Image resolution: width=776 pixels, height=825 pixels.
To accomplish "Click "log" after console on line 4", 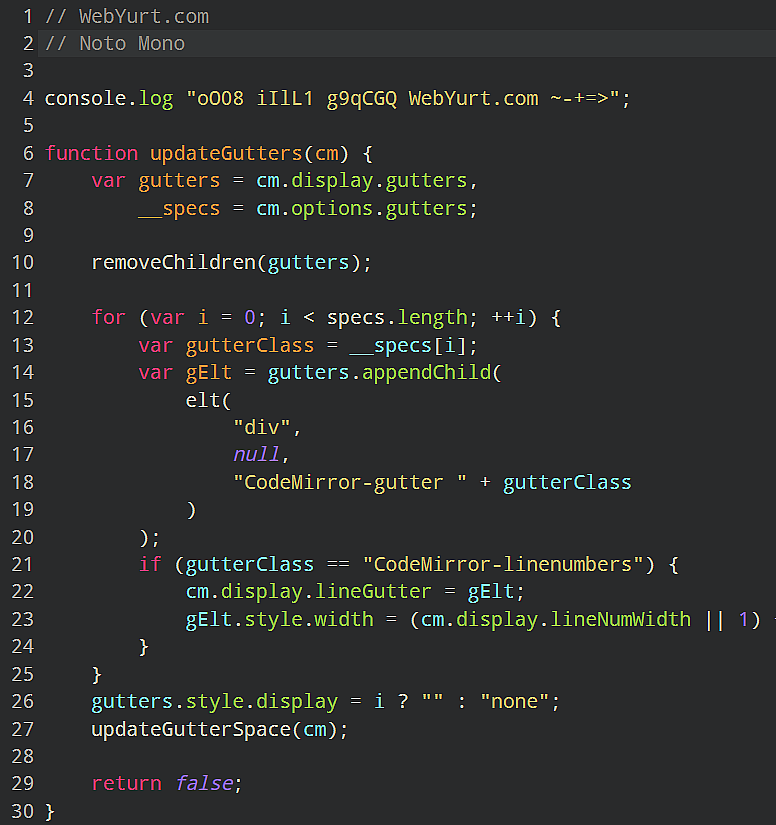I will pos(156,98).
